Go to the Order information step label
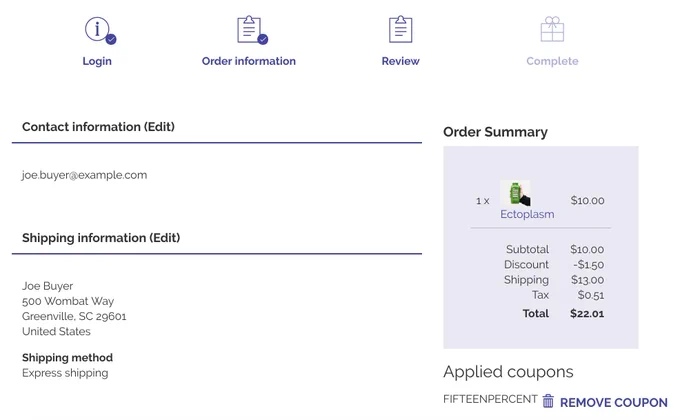 (x=249, y=61)
